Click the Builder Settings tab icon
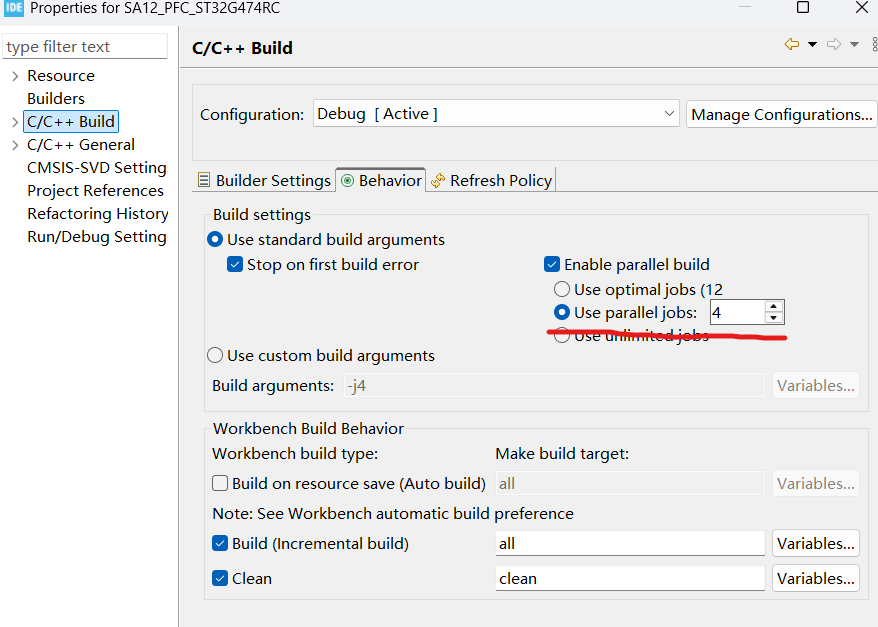This screenshot has width=878, height=627. click(205, 180)
